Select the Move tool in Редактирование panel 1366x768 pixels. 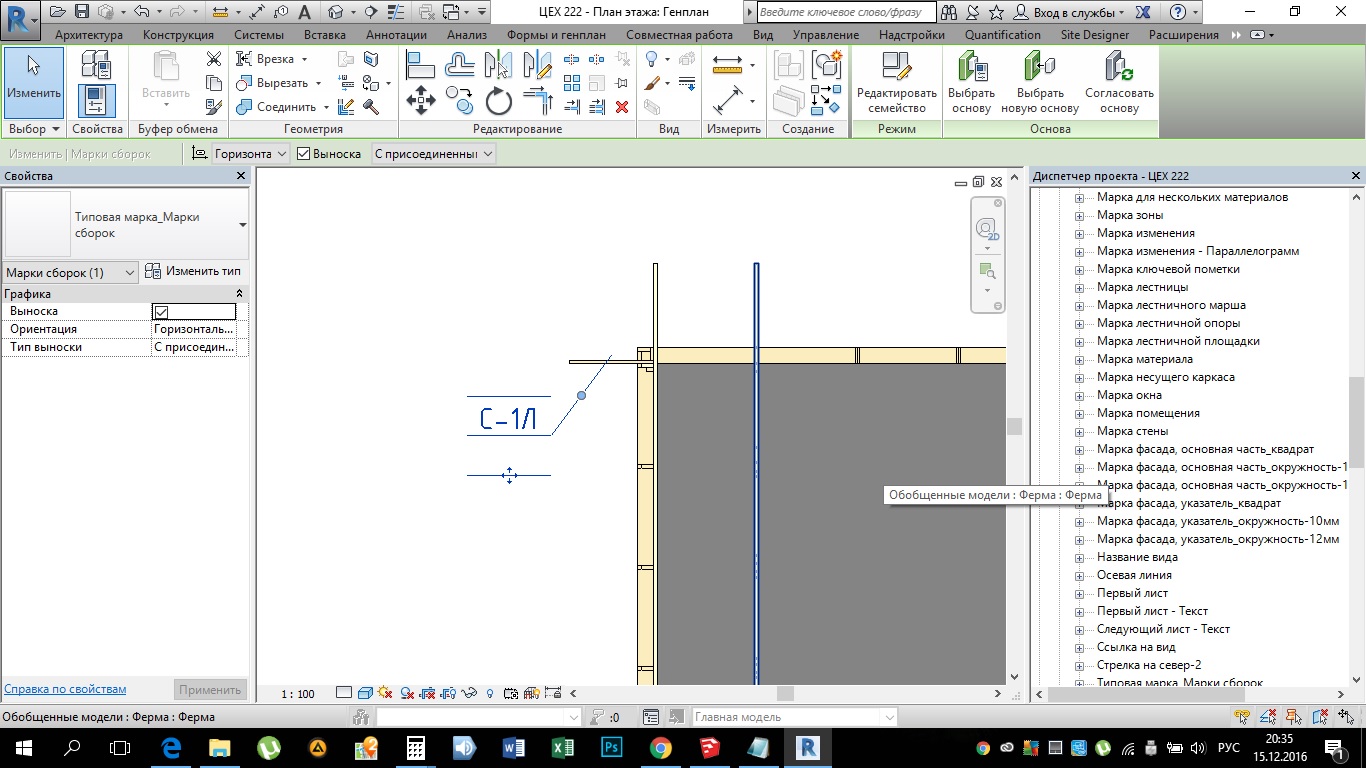(421, 101)
